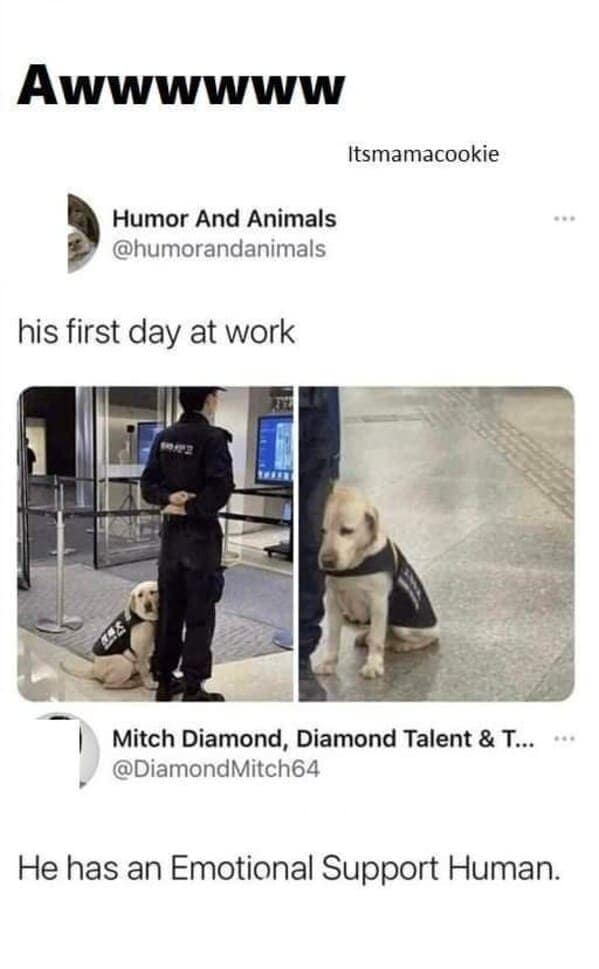Click the blue monitor screen in left photo
Viewport: 599px width, 969px height.
coord(274,449)
